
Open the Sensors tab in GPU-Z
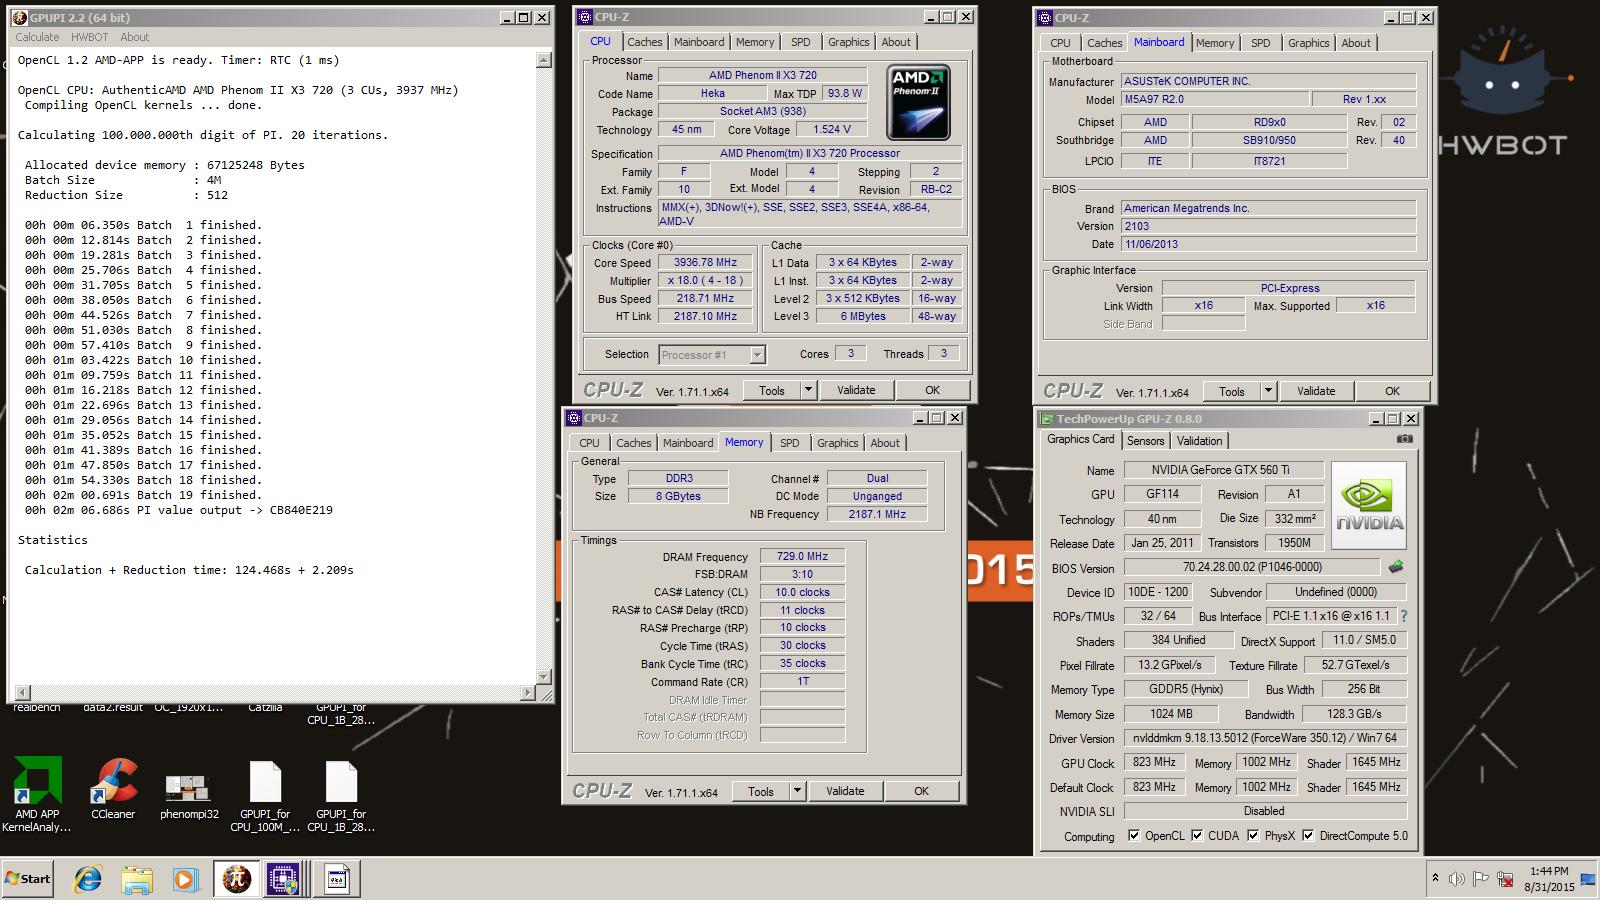(1145, 441)
